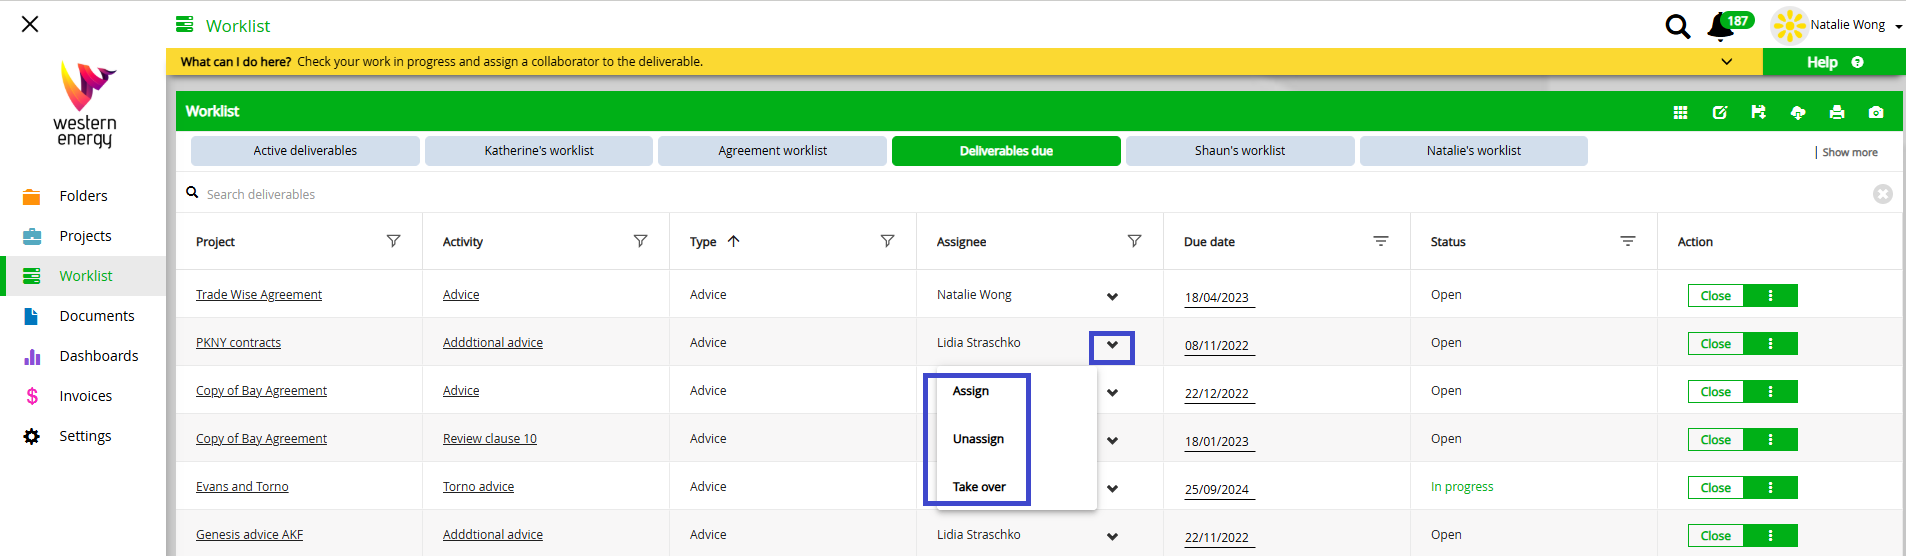
Task: Click the Help button
Action: (1834, 62)
